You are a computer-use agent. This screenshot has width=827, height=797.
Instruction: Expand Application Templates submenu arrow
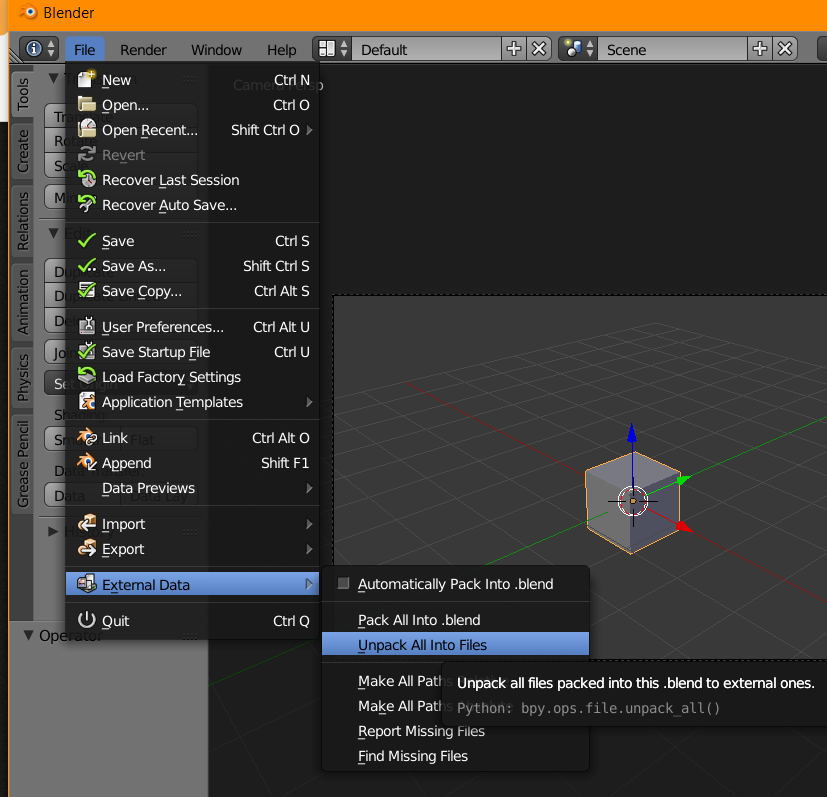[310, 402]
